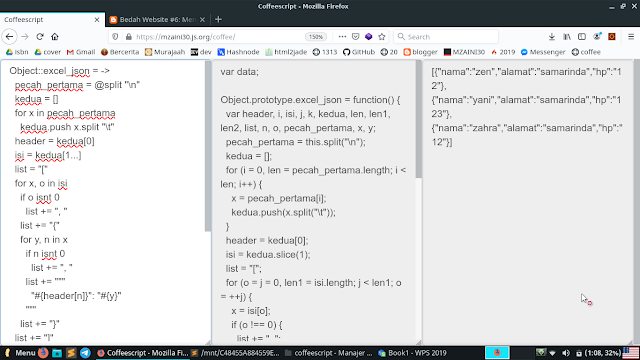Switch to the Bedah Website #6 tab
This screenshot has height=360, width=640.
click(158, 20)
